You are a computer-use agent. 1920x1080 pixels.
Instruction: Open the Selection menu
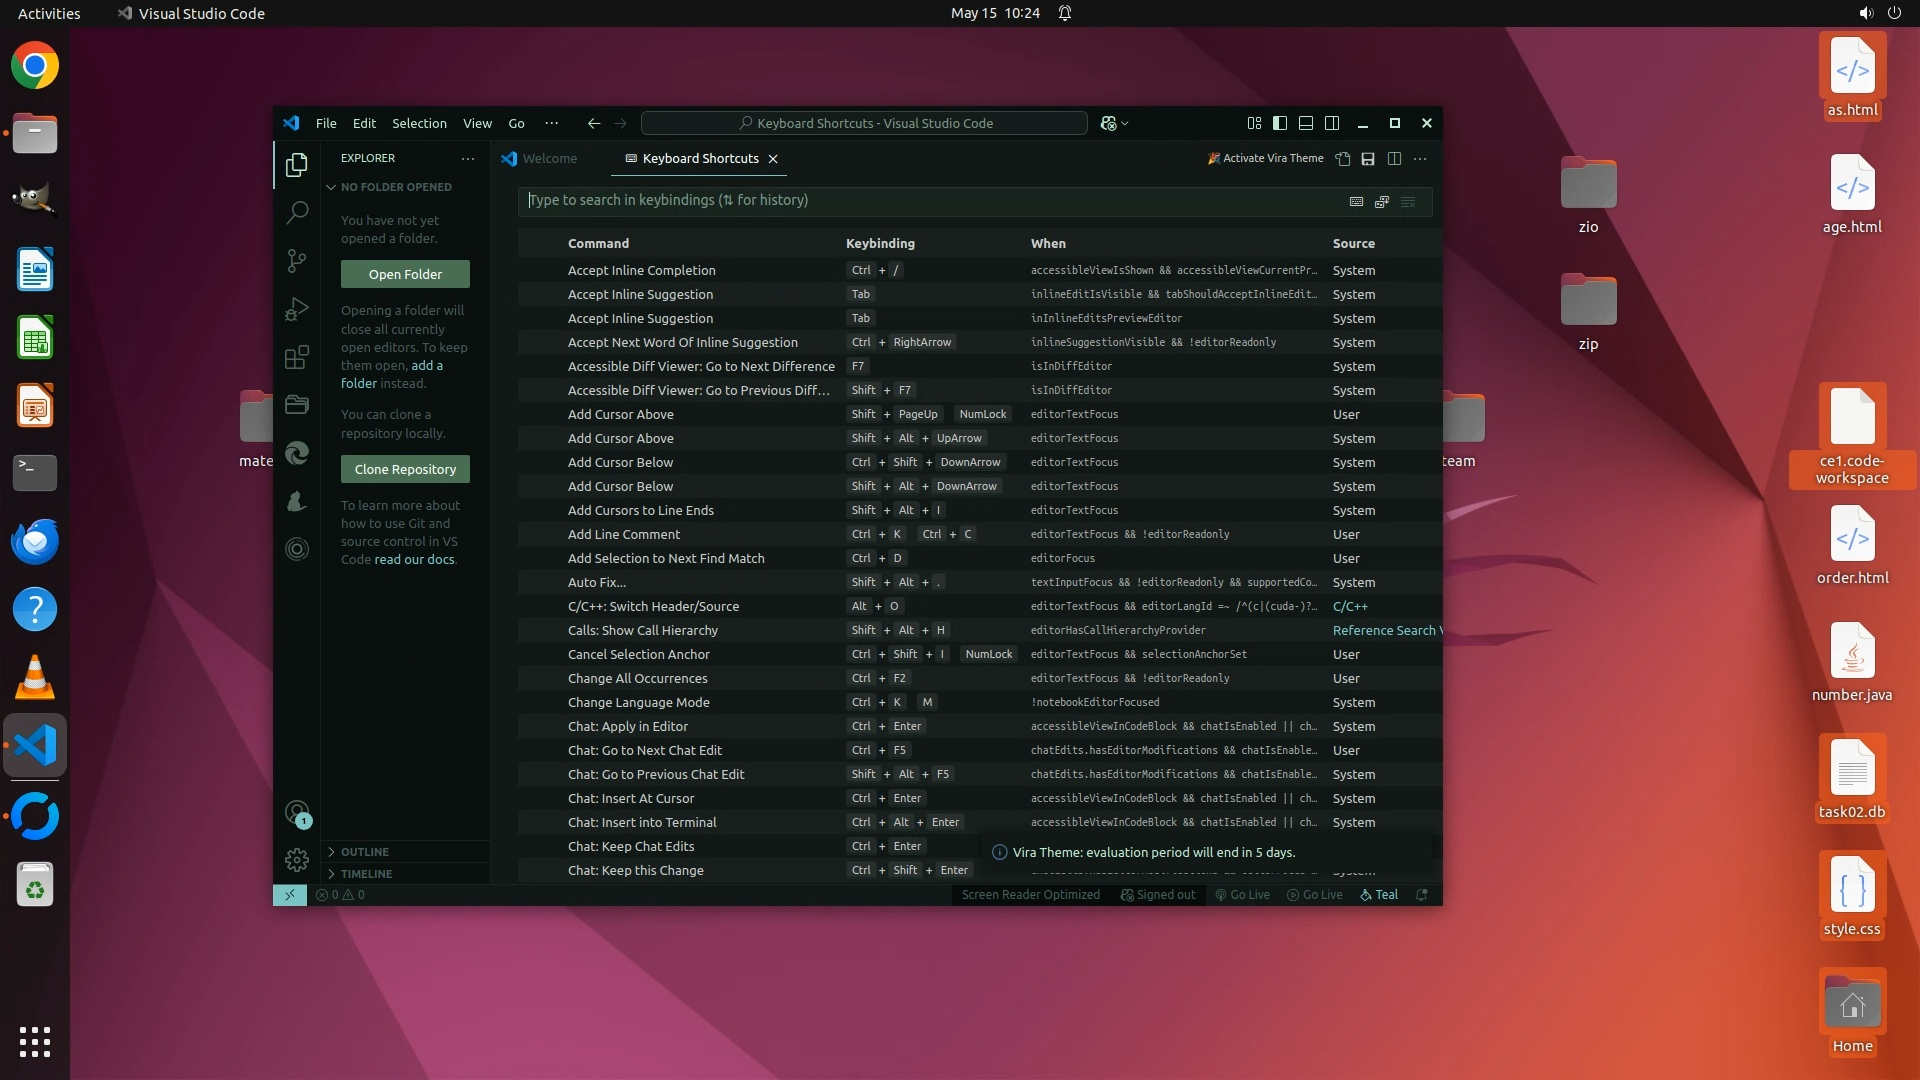coord(419,123)
